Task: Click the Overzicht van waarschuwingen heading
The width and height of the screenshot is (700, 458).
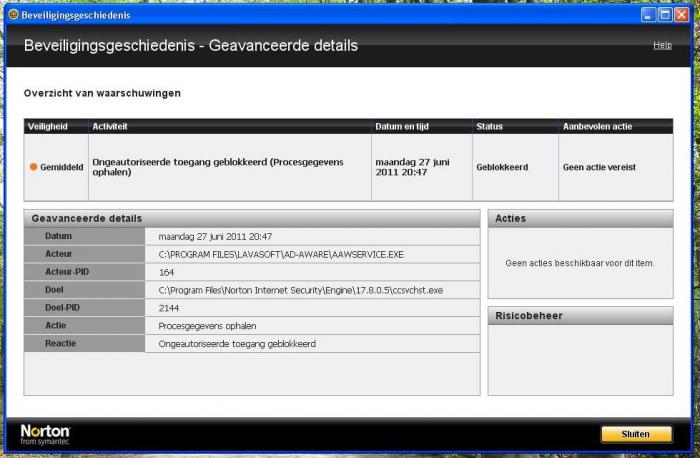Action: point(102,93)
